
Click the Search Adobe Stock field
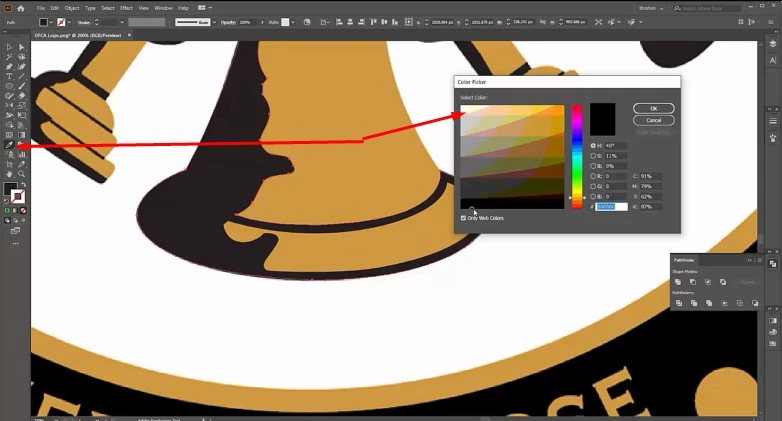pos(707,8)
